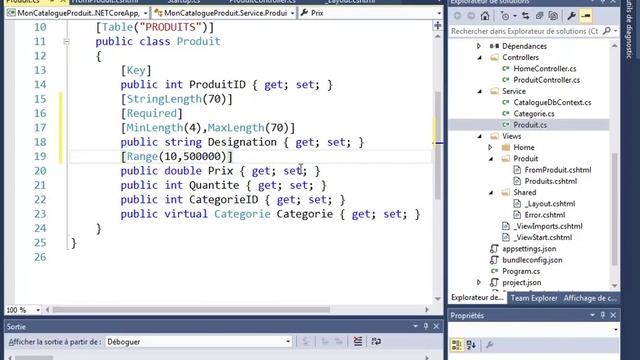Open CatalogueDbContext.cs file

pyautogui.click(x=552, y=102)
